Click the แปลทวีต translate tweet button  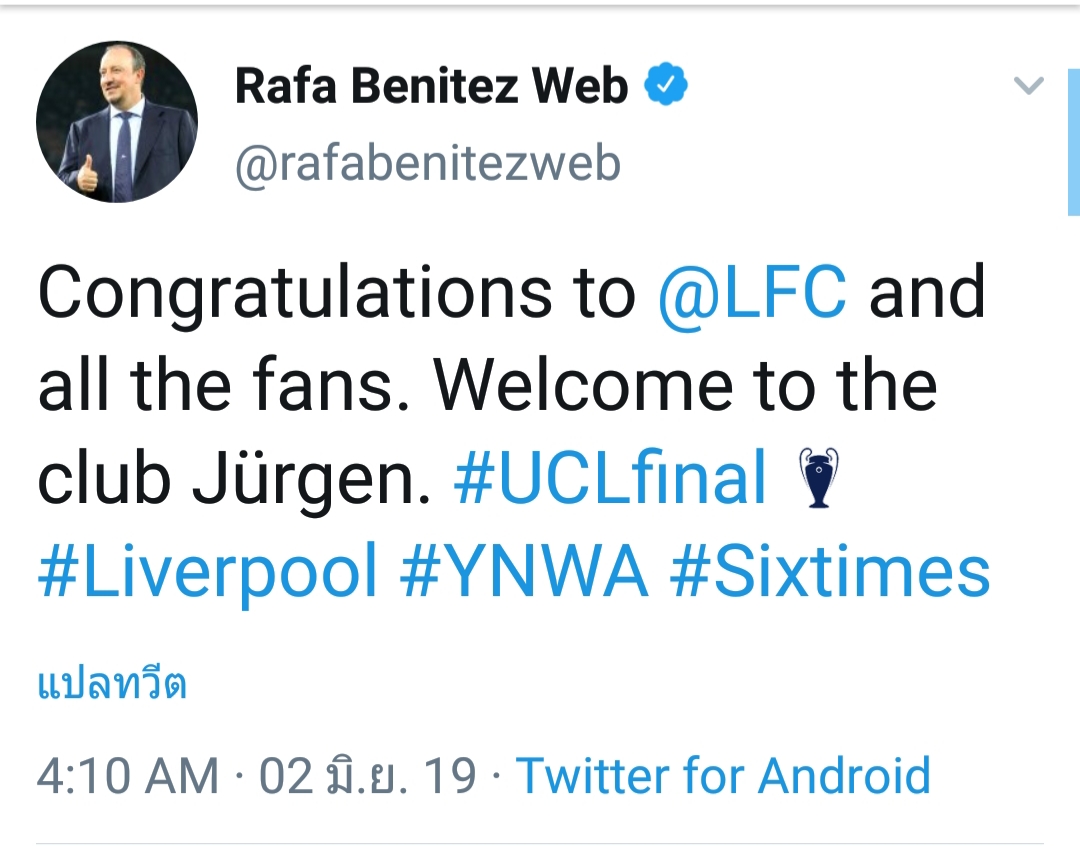tap(112, 686)
